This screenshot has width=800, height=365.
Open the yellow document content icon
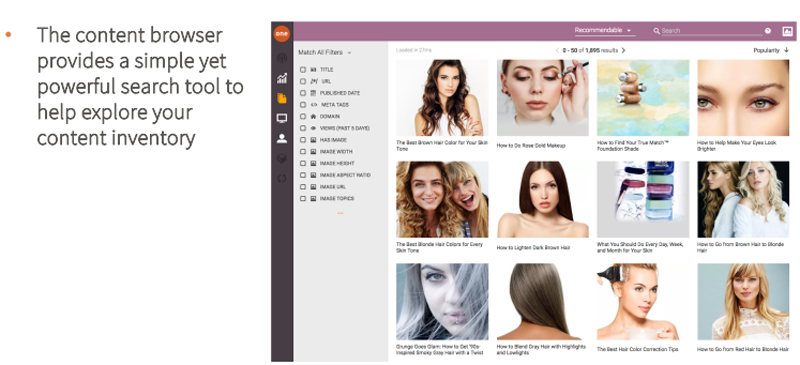coord(282,98)
